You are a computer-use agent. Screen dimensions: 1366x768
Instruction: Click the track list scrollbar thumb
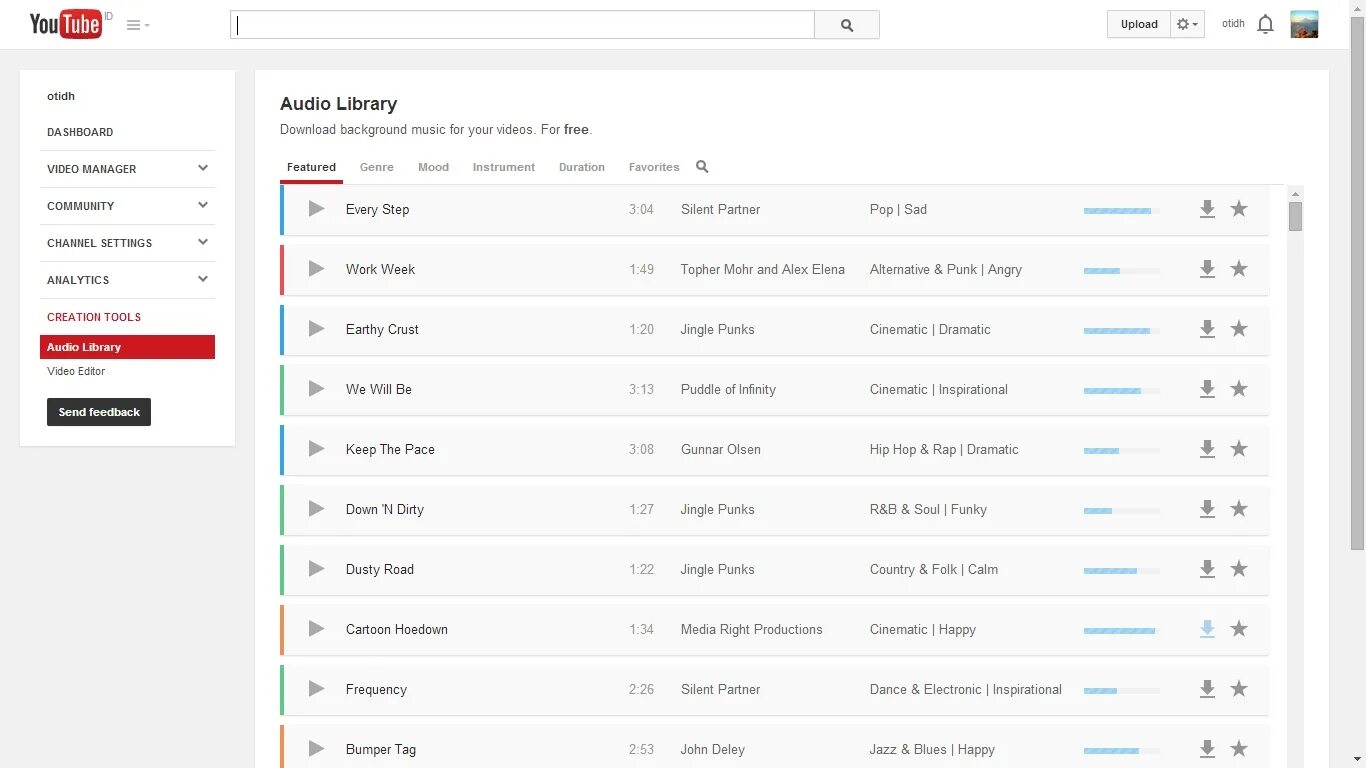1295,216
